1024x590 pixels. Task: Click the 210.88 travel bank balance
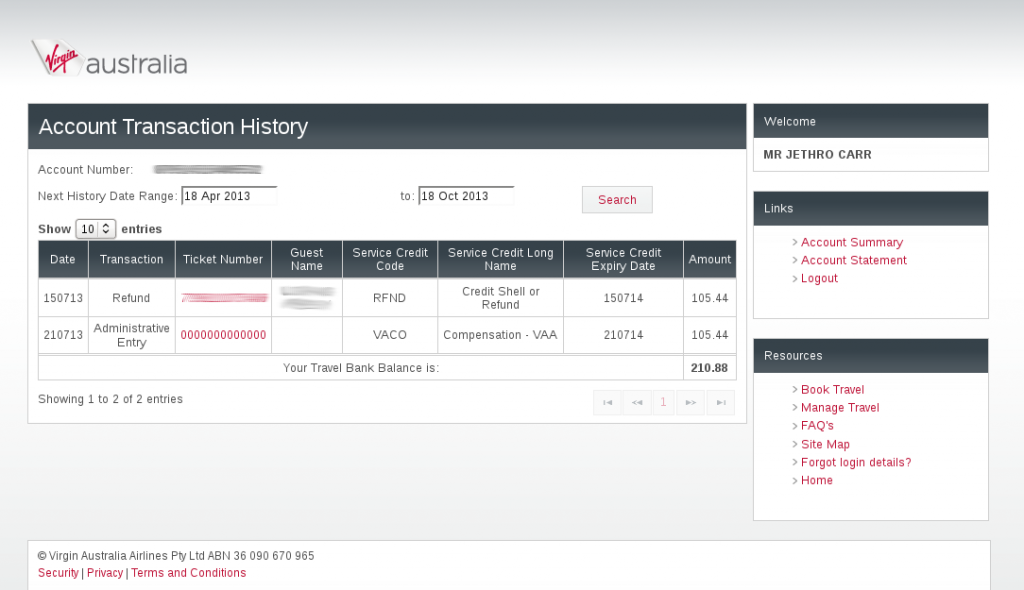point(709,368)
